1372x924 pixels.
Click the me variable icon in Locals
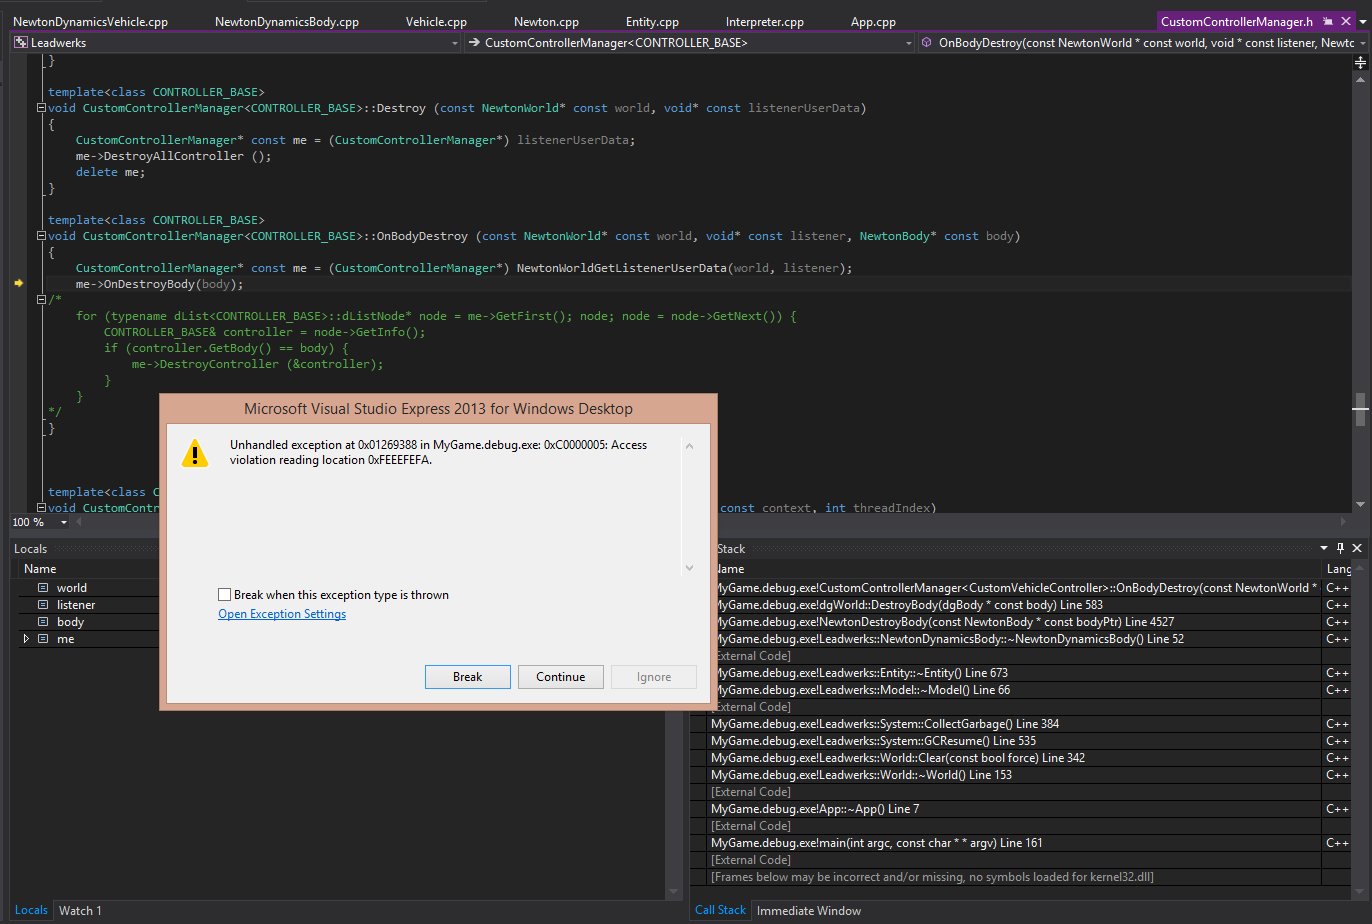click(43, 639)
